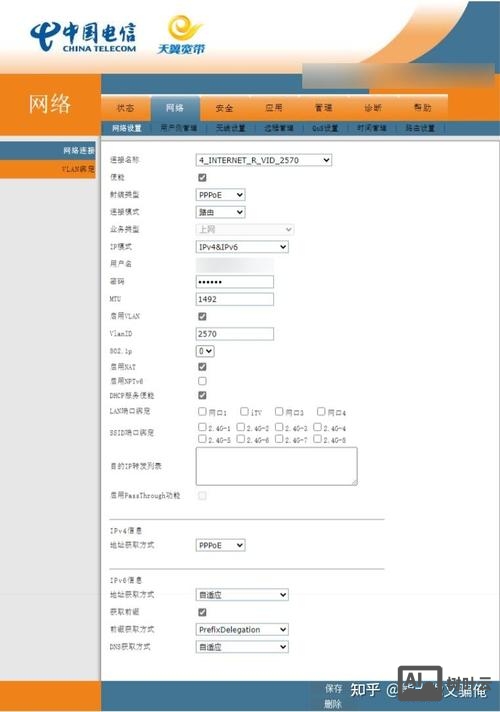Image resolution: width=500 pixels, height=712 pixels.
Task: Expand the IPv4&IPv6 IP mode dropdown
Action: pos(242,247)
